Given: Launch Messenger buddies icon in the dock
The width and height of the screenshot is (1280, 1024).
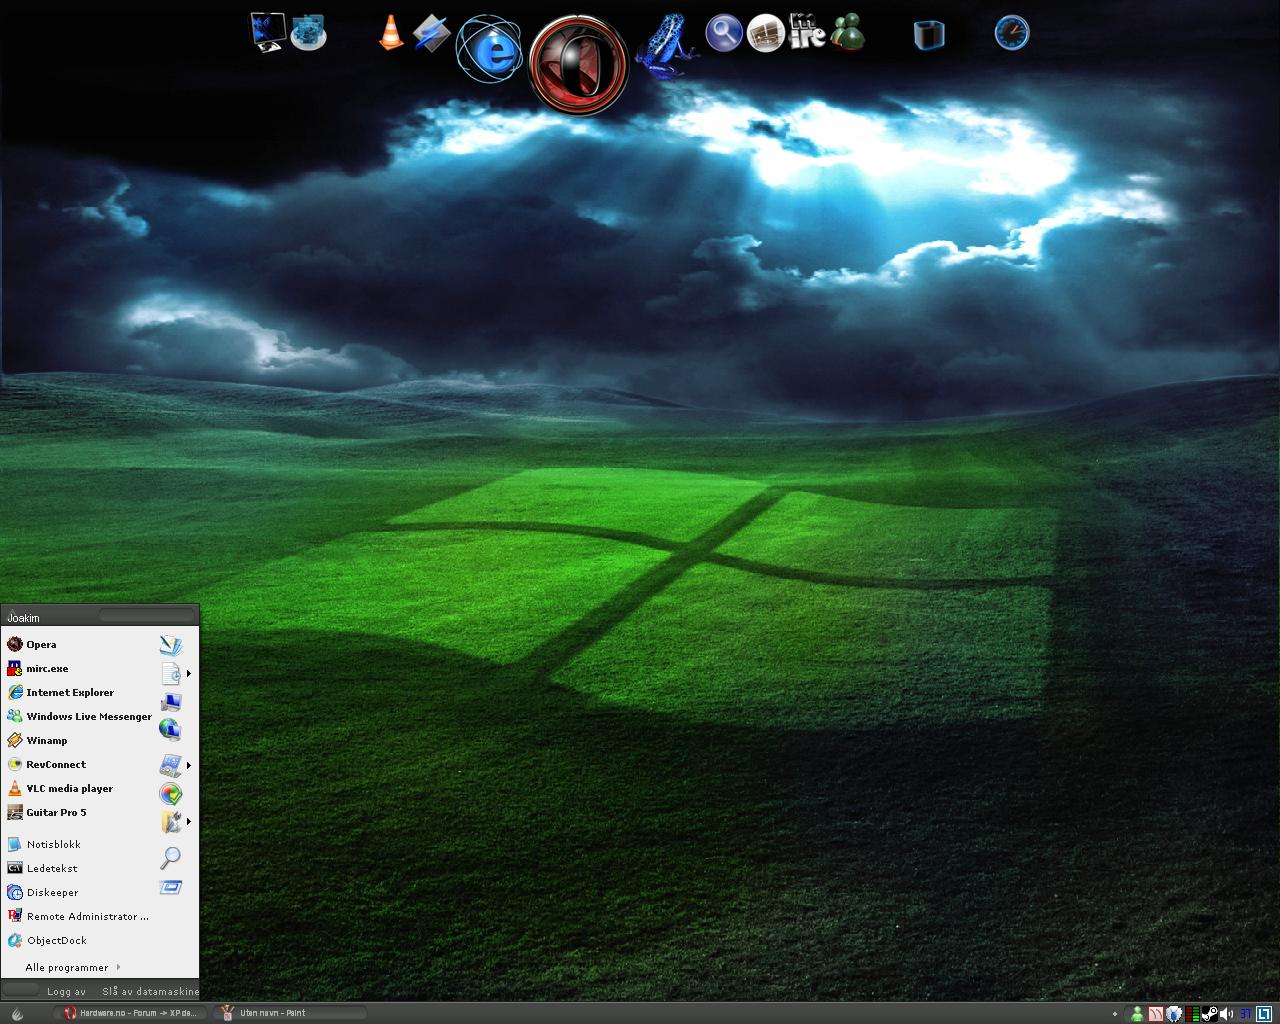Looking at the screenshot, I should coord(848,32).
